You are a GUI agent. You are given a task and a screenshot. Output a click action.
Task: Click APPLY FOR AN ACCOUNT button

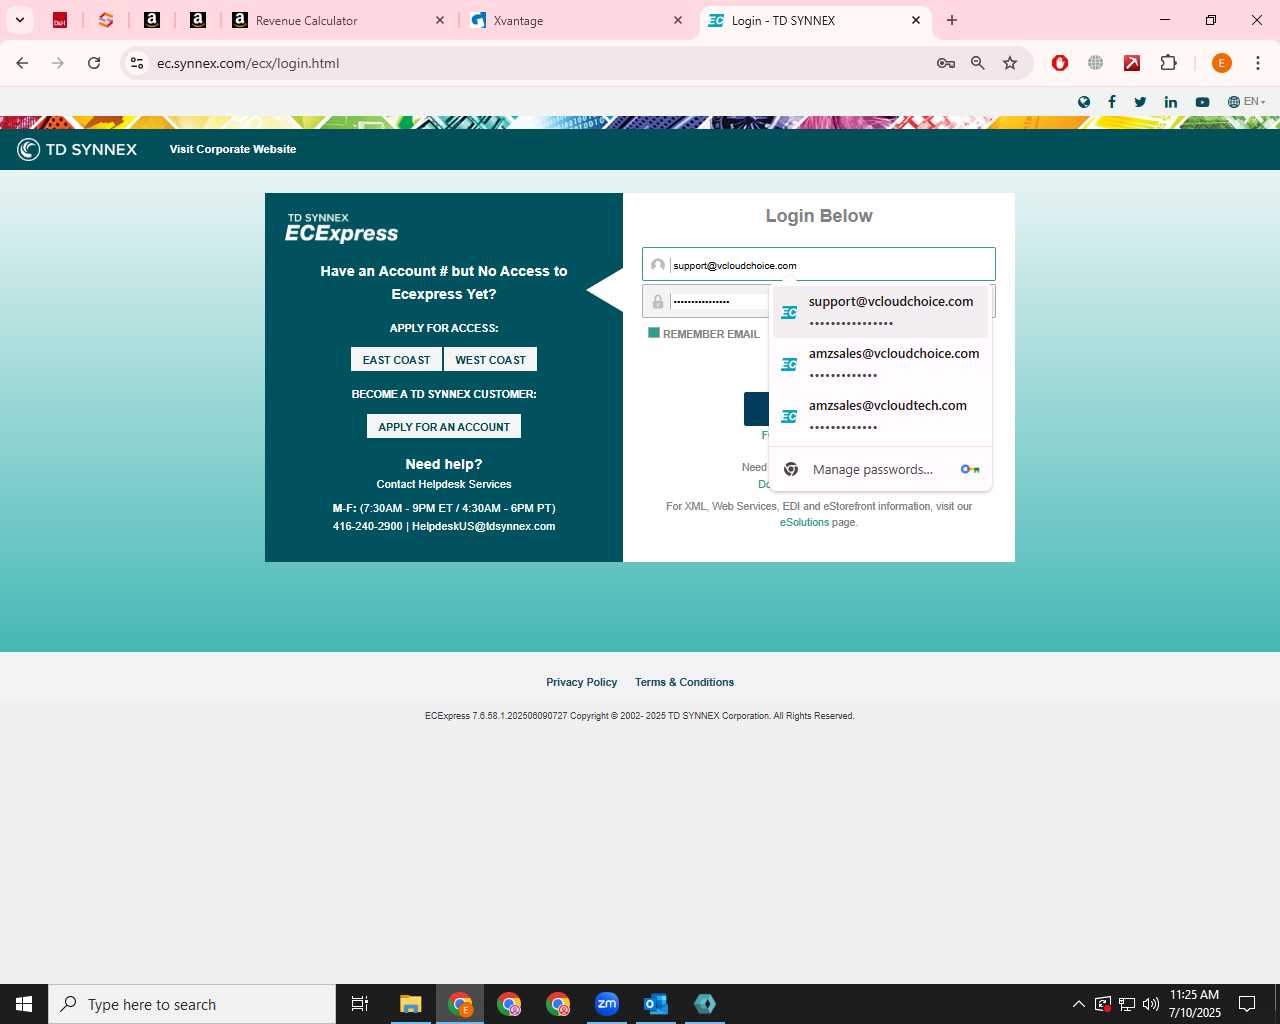[444, 427]
